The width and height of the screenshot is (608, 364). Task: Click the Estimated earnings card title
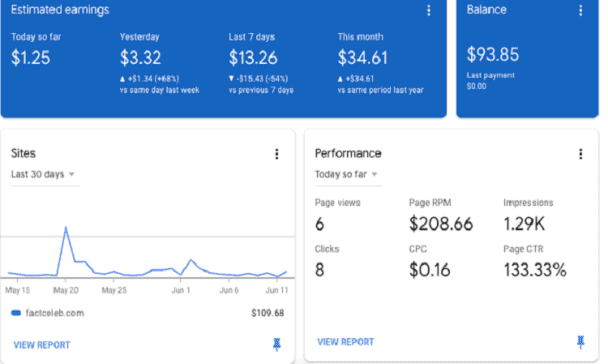[60, 10]
